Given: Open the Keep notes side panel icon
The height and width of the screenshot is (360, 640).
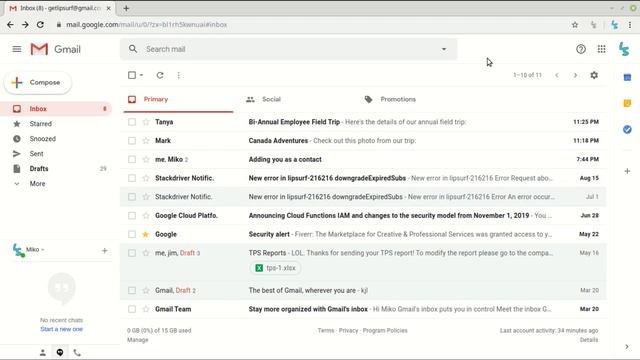Looking at the screenshot, I should tap(627, 103).
